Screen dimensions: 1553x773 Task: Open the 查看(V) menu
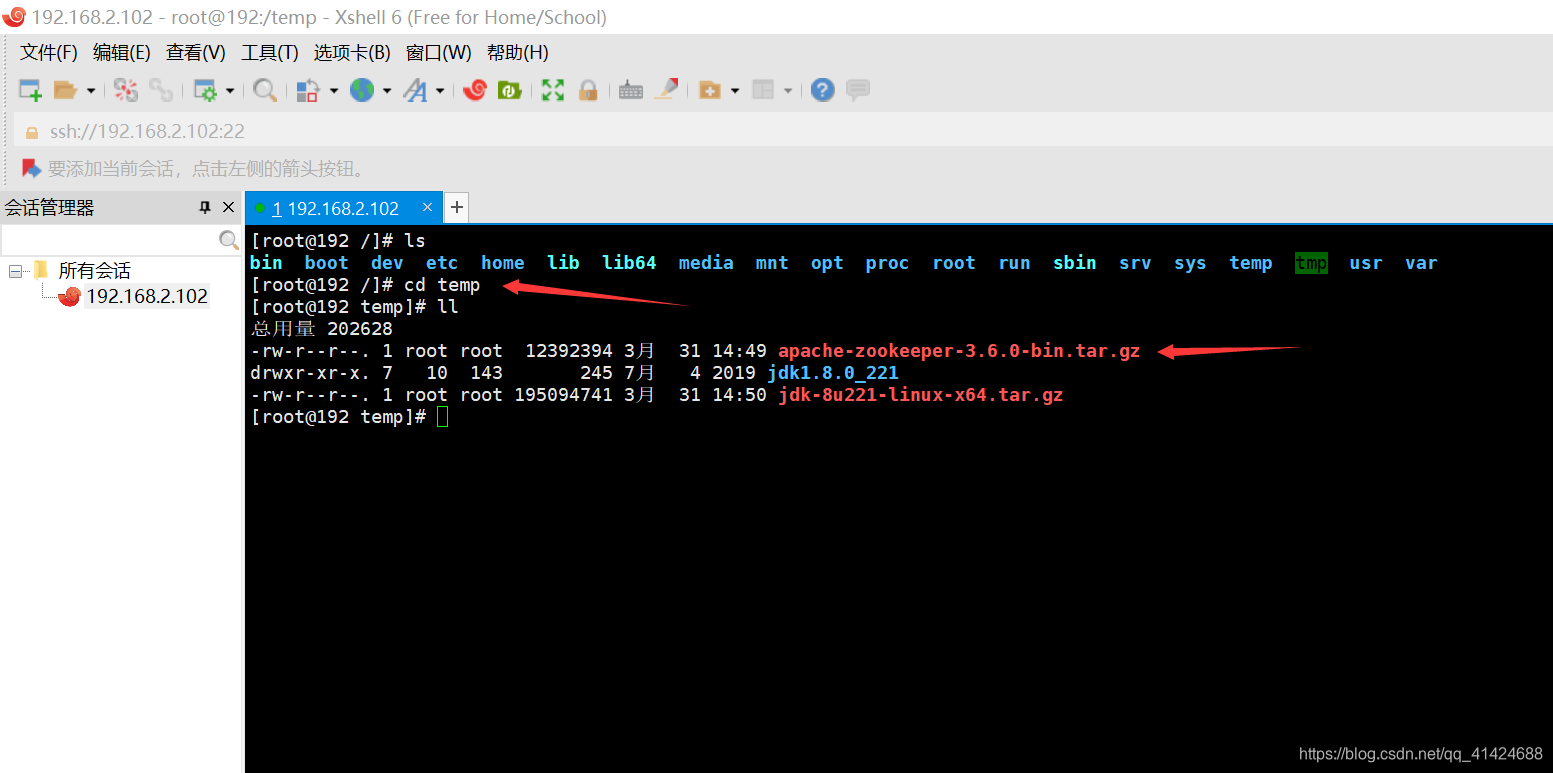point(196,53)
